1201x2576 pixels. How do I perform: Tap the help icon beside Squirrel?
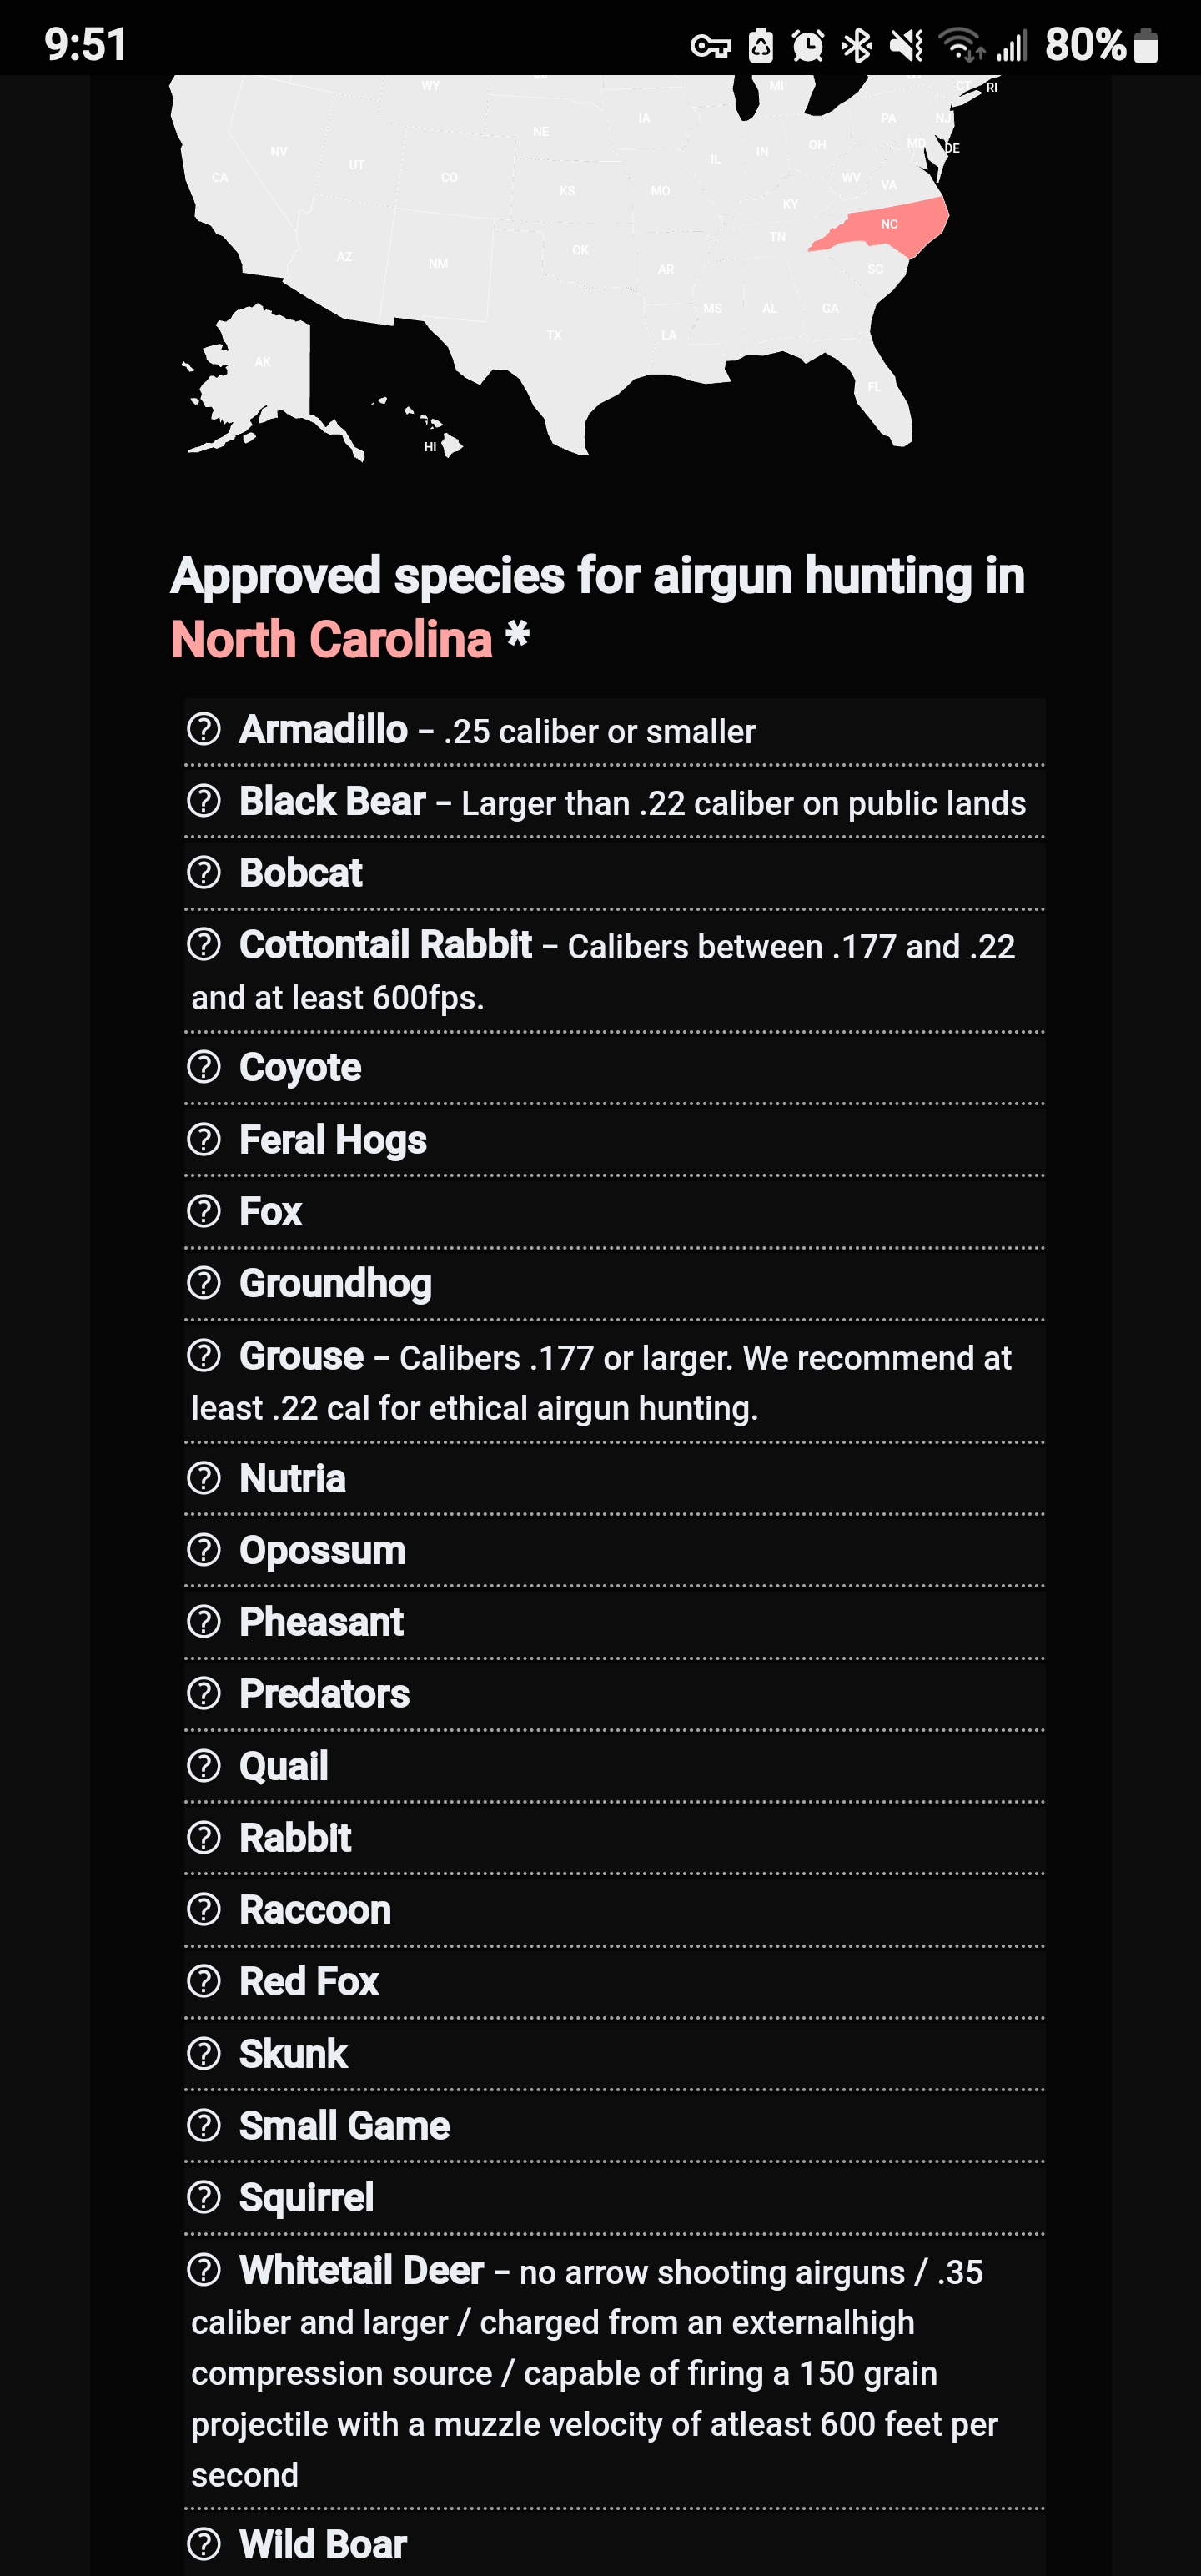click(x=204, y=2198)
